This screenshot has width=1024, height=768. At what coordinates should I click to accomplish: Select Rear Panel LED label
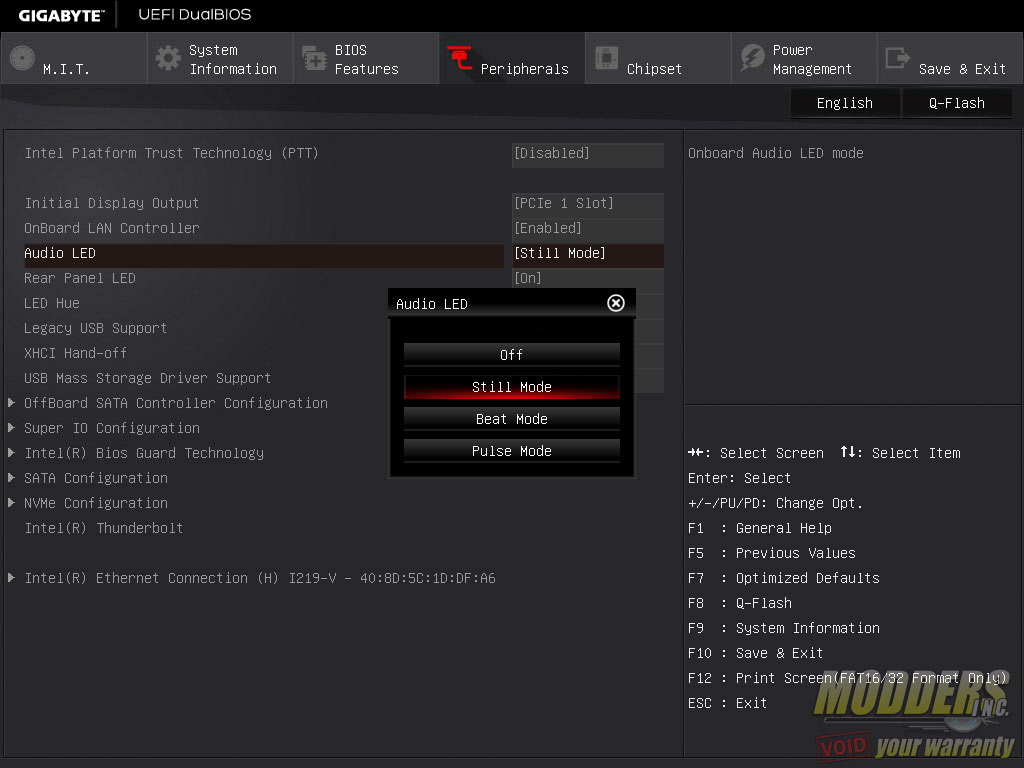tap(80, 278)
